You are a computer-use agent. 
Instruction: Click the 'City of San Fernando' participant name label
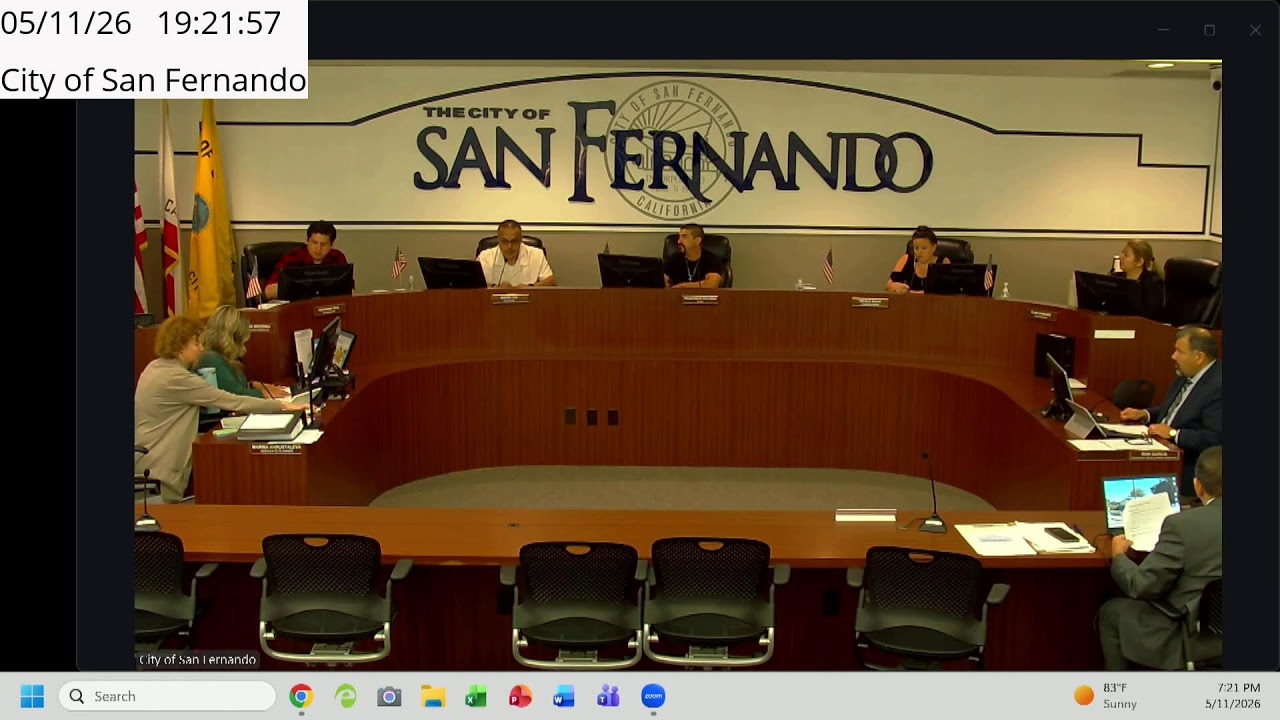[x=197, y=660]
